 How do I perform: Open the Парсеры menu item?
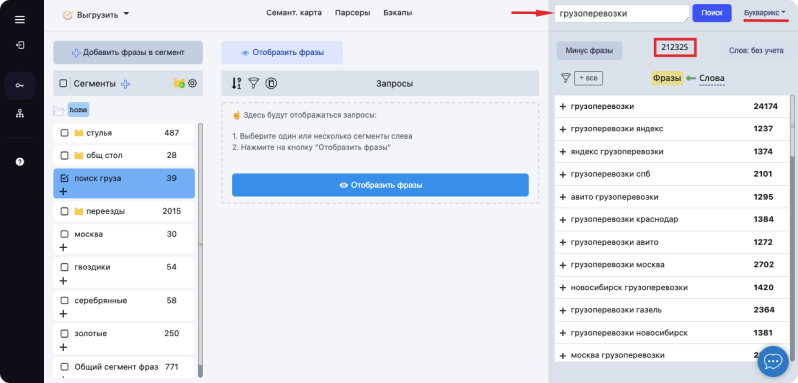point(352,13)
